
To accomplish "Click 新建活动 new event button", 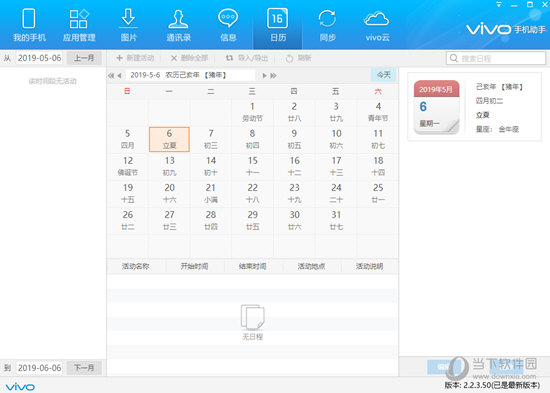I will (135, 58).
